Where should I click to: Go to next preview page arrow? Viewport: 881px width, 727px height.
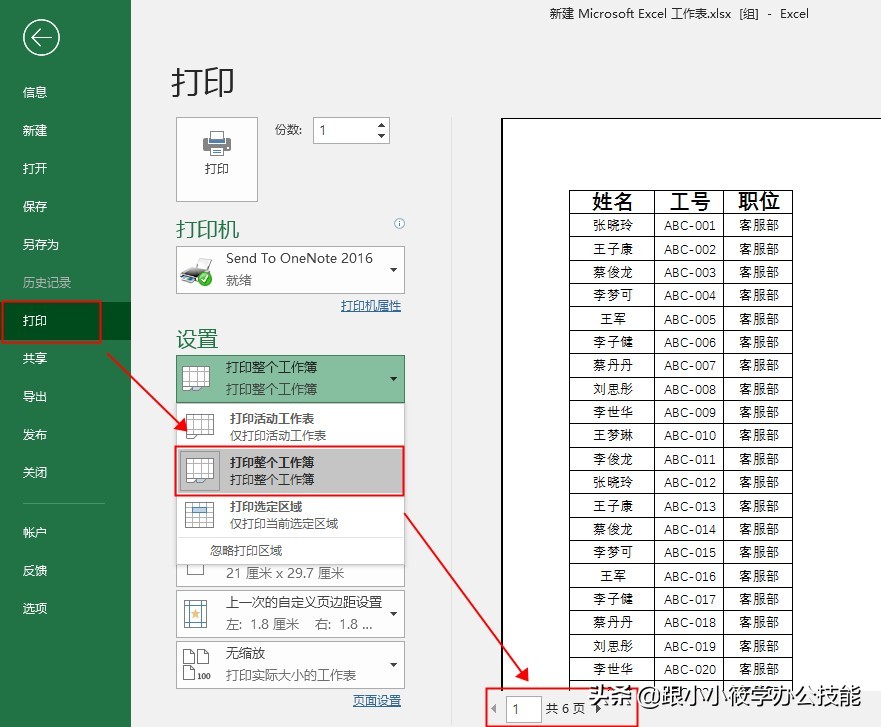click(x=598, y=708)
